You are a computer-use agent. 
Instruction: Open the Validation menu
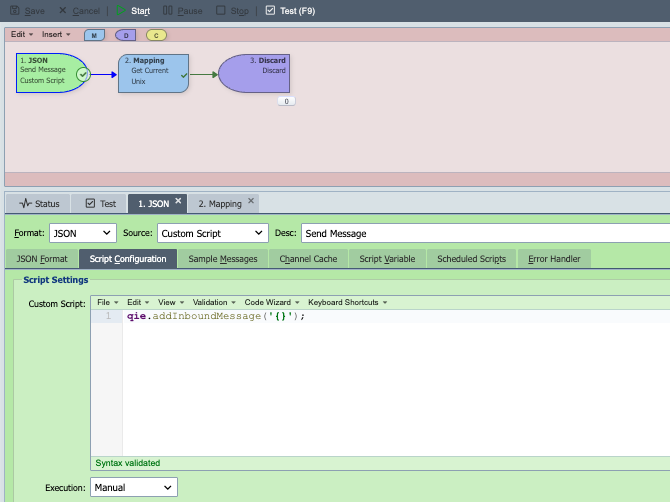click(x=214, y=302)
